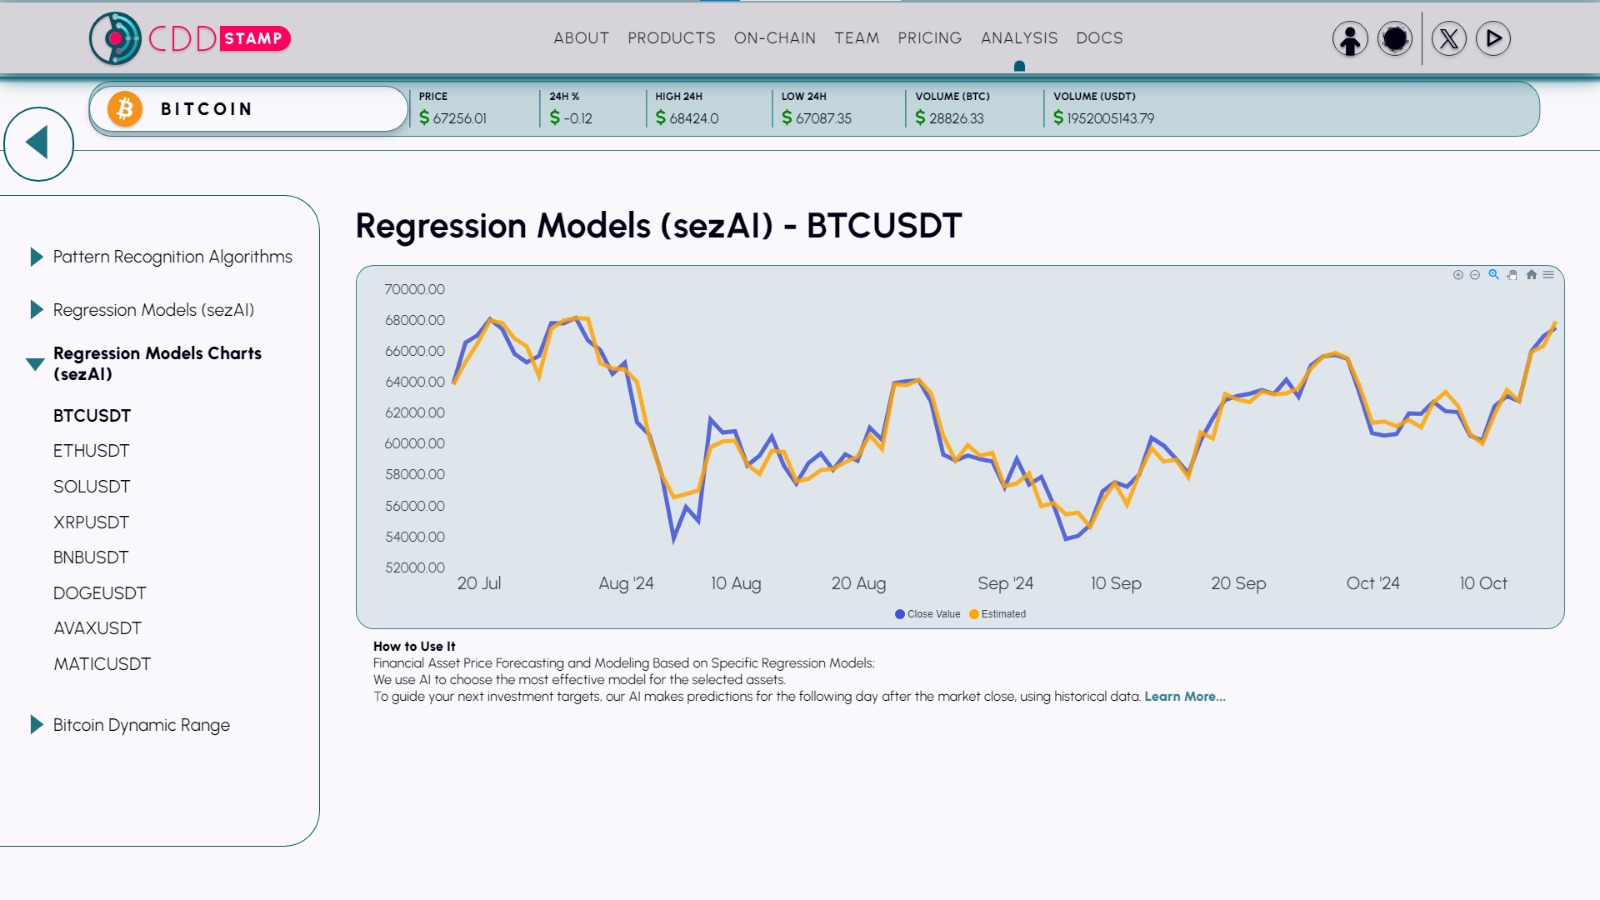
Task: Activate the selection zoom magnifier tool
Action: [1494, 275]
